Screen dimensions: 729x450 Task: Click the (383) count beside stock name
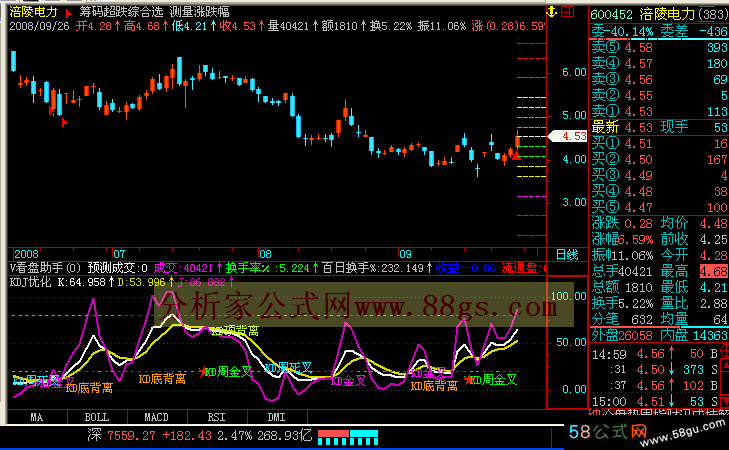714,14
